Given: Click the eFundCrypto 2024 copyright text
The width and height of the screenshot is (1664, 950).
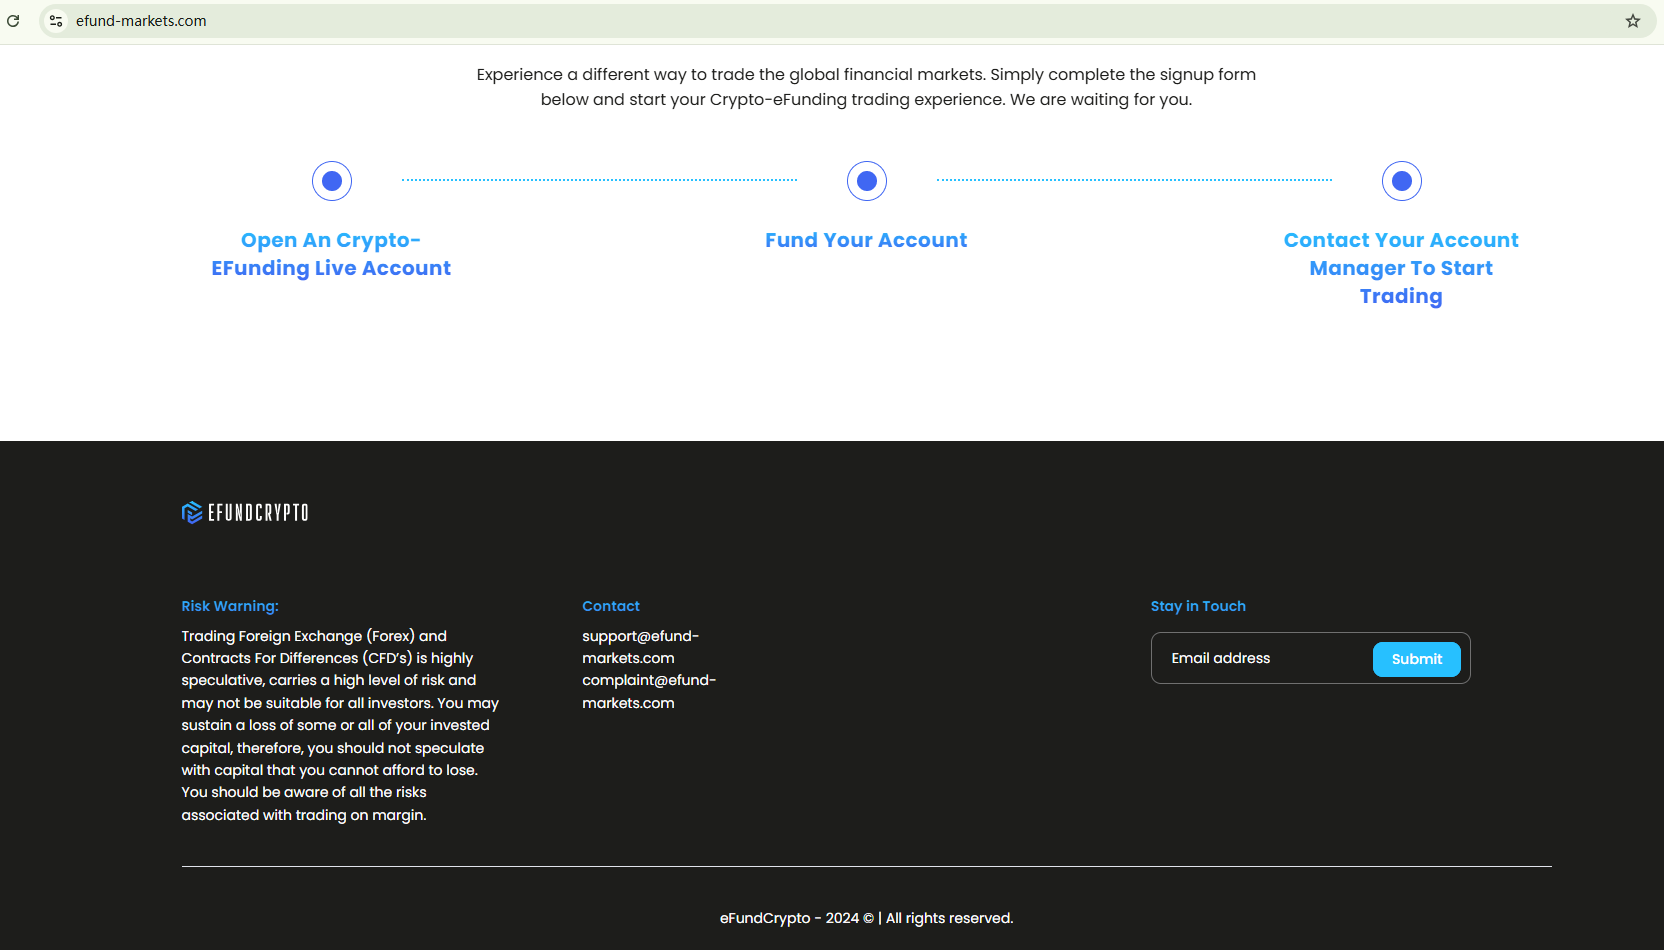Looking at the screenshot, I should (866, 918).
